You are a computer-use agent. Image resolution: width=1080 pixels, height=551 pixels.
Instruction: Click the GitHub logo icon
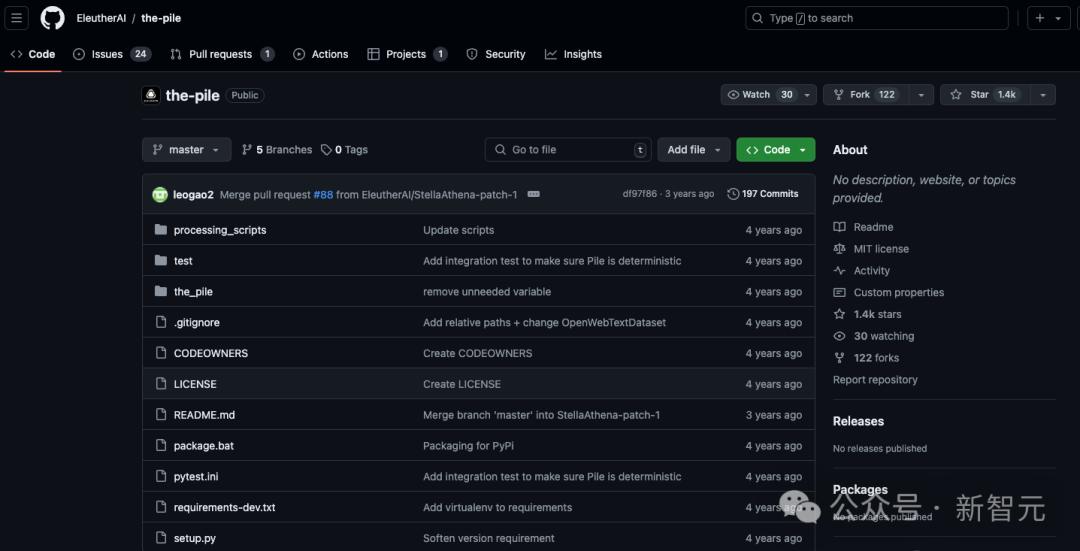52,18
